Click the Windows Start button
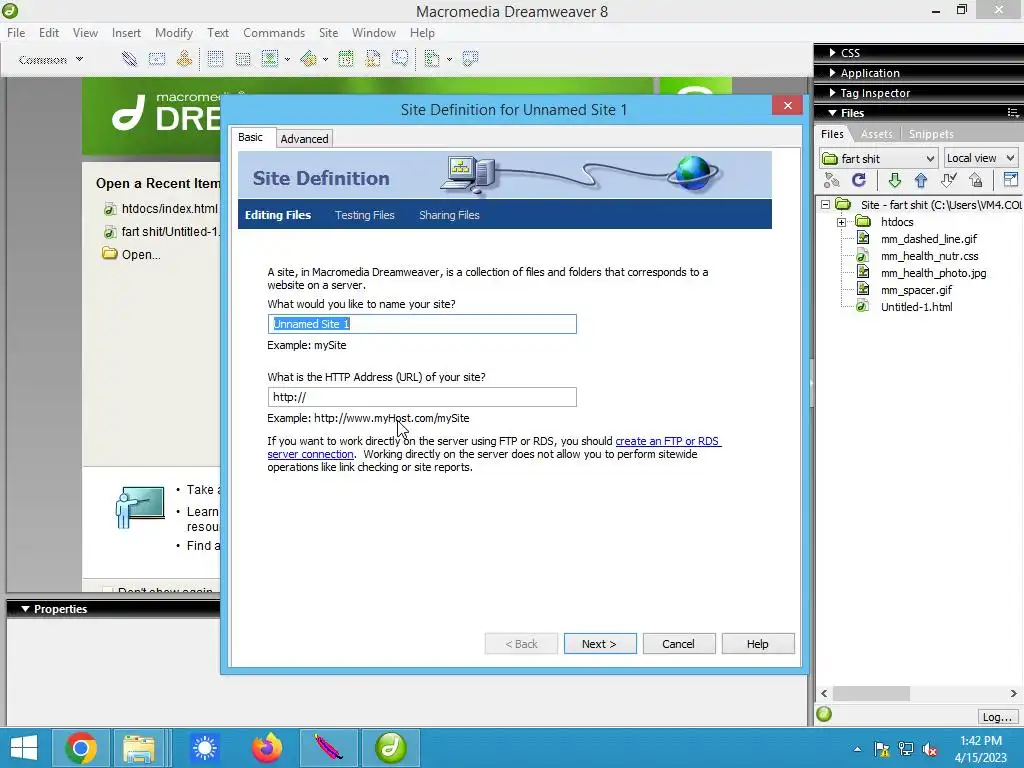 point(24,748)
